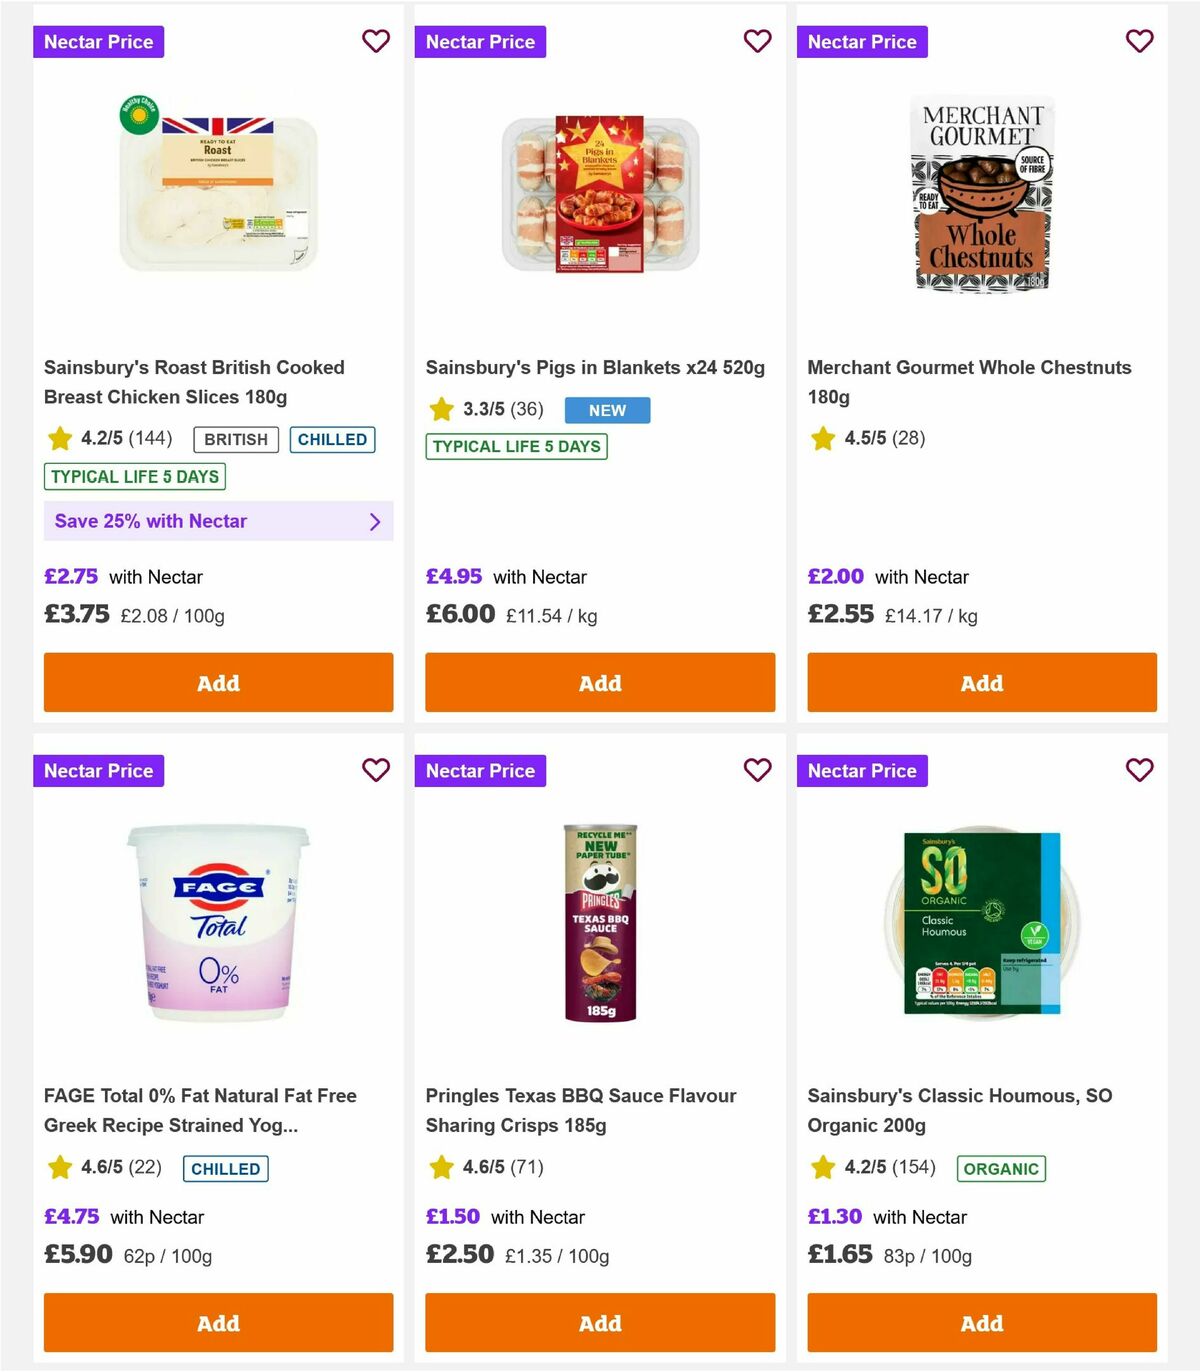Select the Nectar Price banner on the chestnuts

click(862, 41)
